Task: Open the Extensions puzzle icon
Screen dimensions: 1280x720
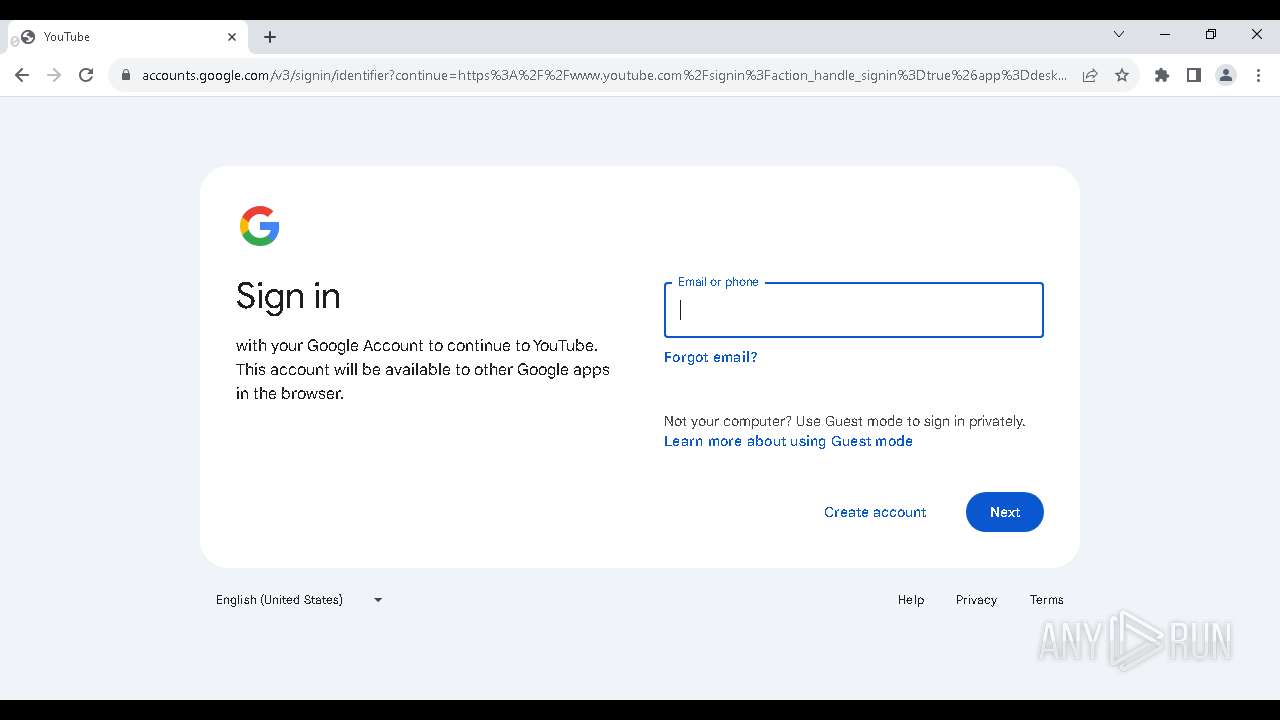Action: [1162, 75]
